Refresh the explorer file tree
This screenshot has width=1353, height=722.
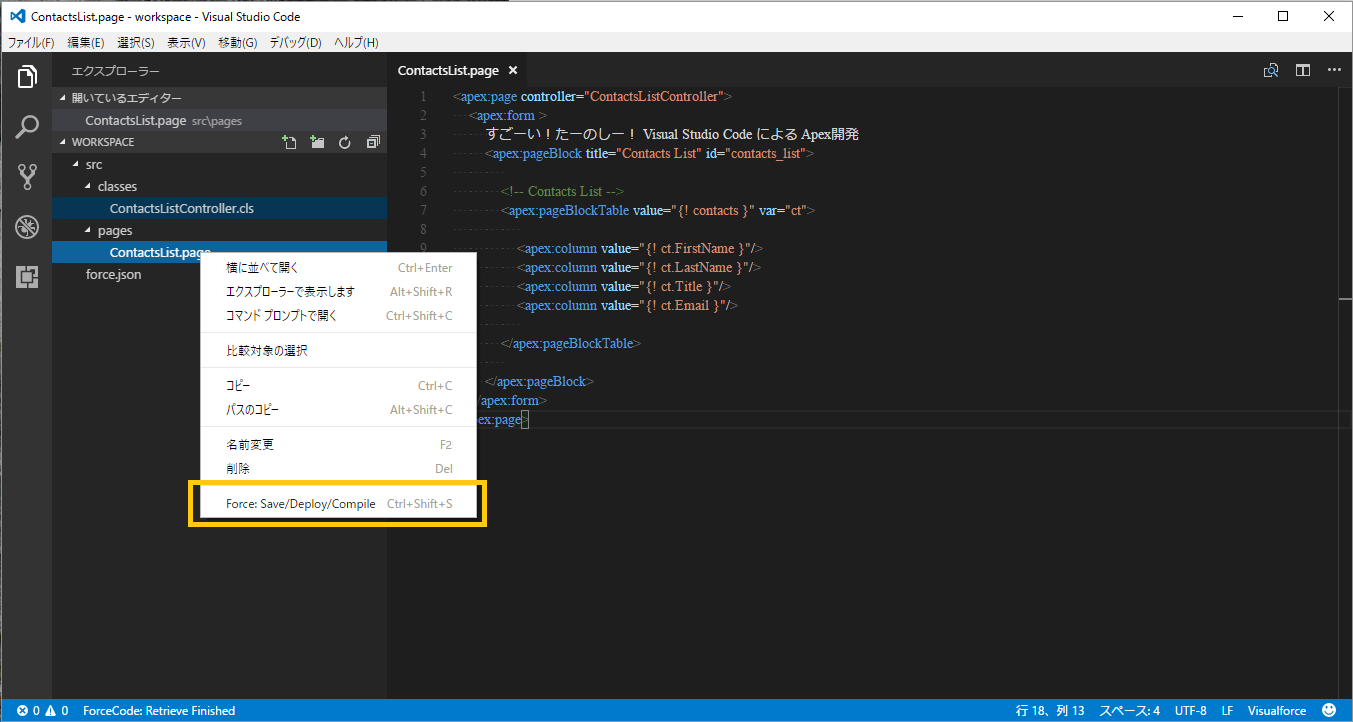345,142
